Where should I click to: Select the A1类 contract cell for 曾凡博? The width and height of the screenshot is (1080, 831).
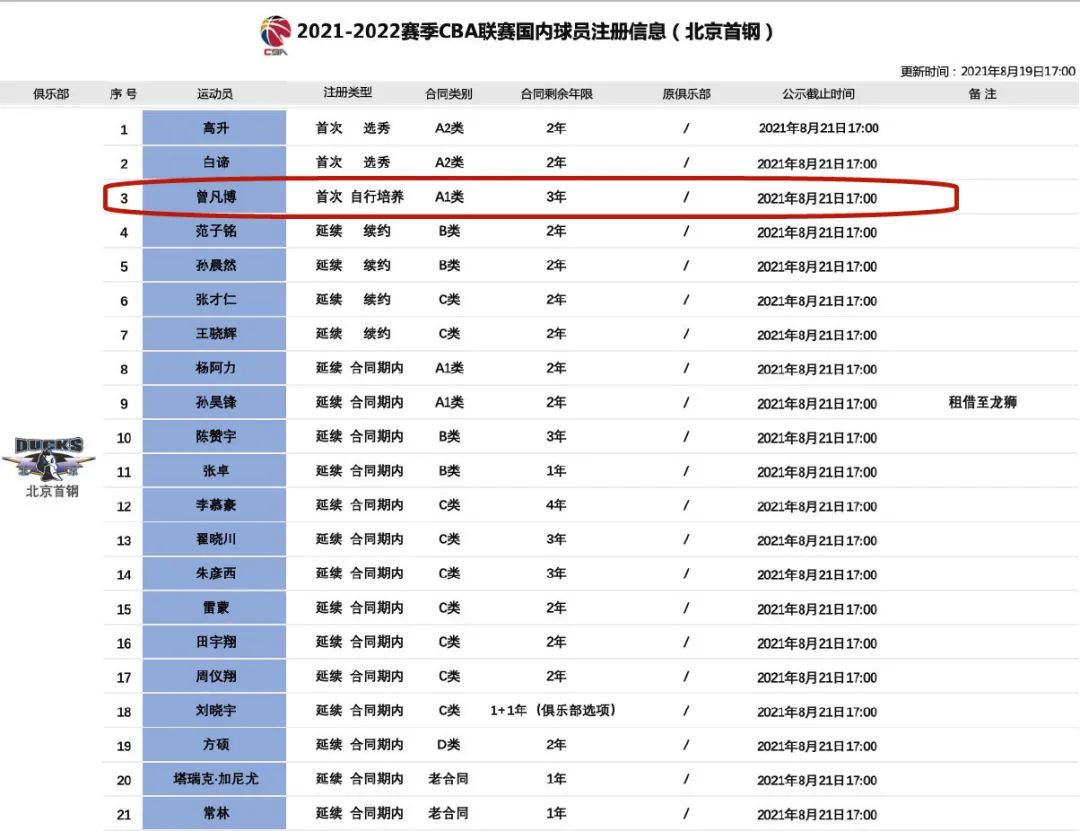[447, 197]
